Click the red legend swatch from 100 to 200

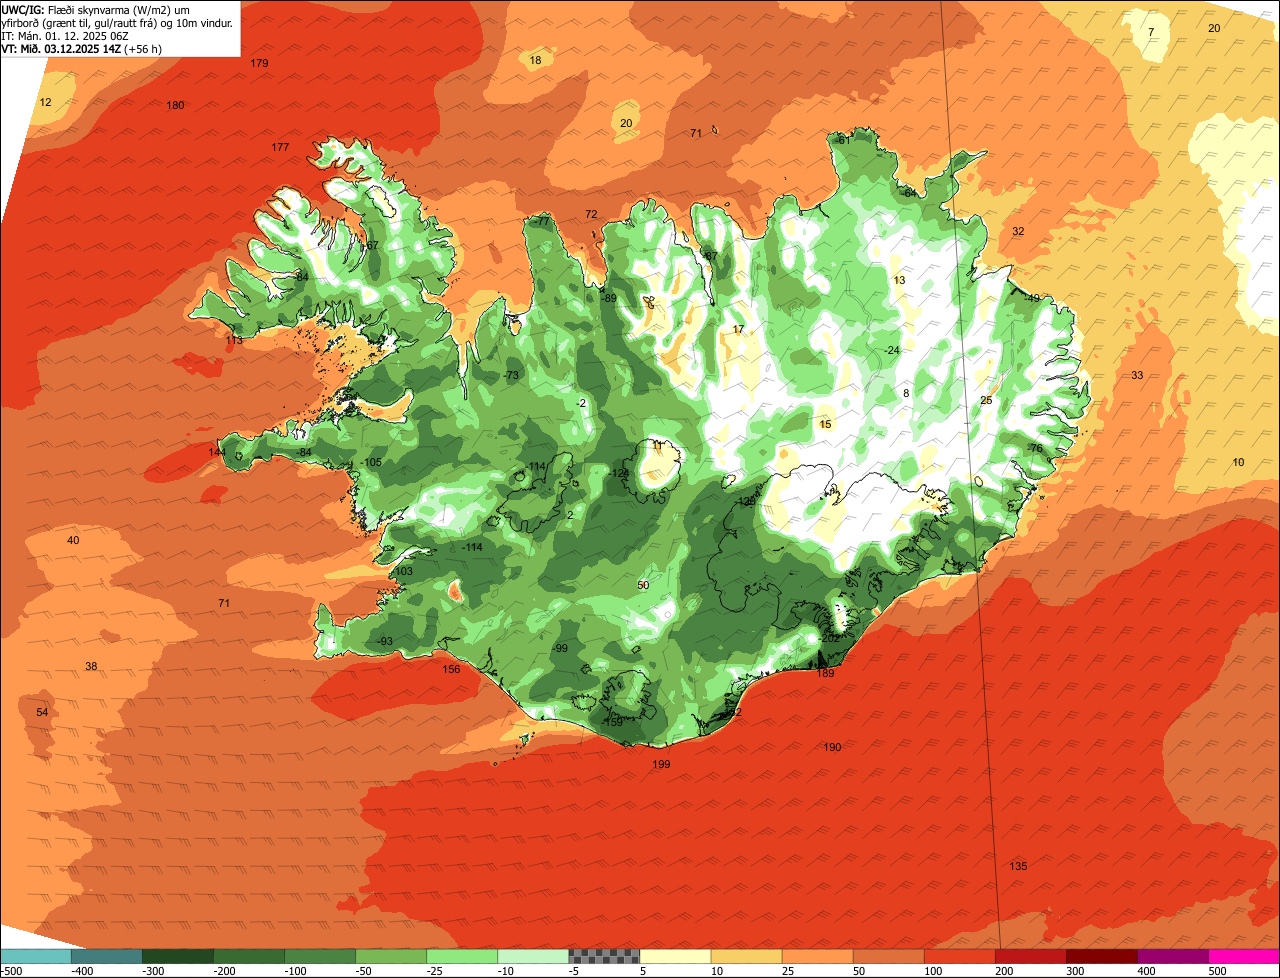click(959, 956)
